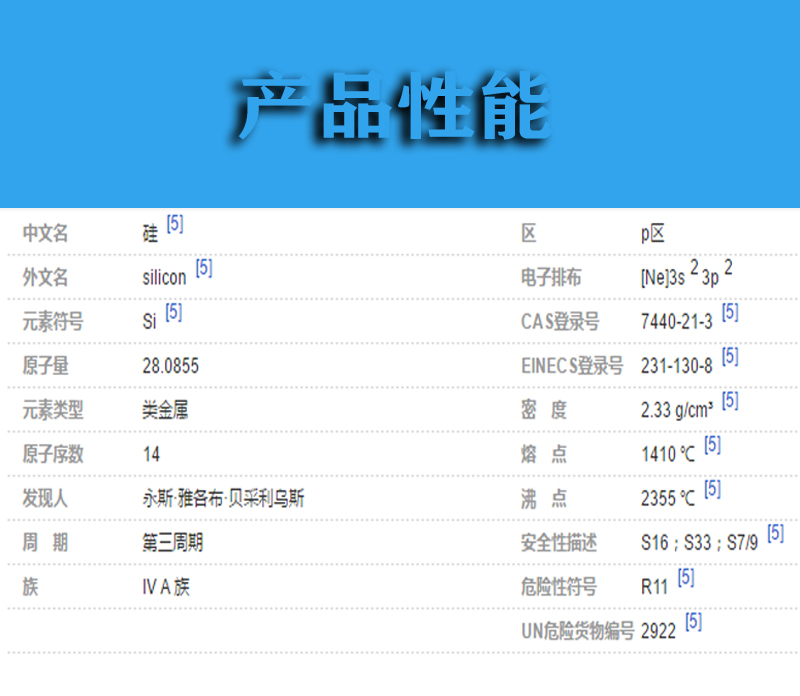The width and height of the screenshot is (800, 696).
Task: Click citation [5] next to 231-130-8
Action: [730, 357]
